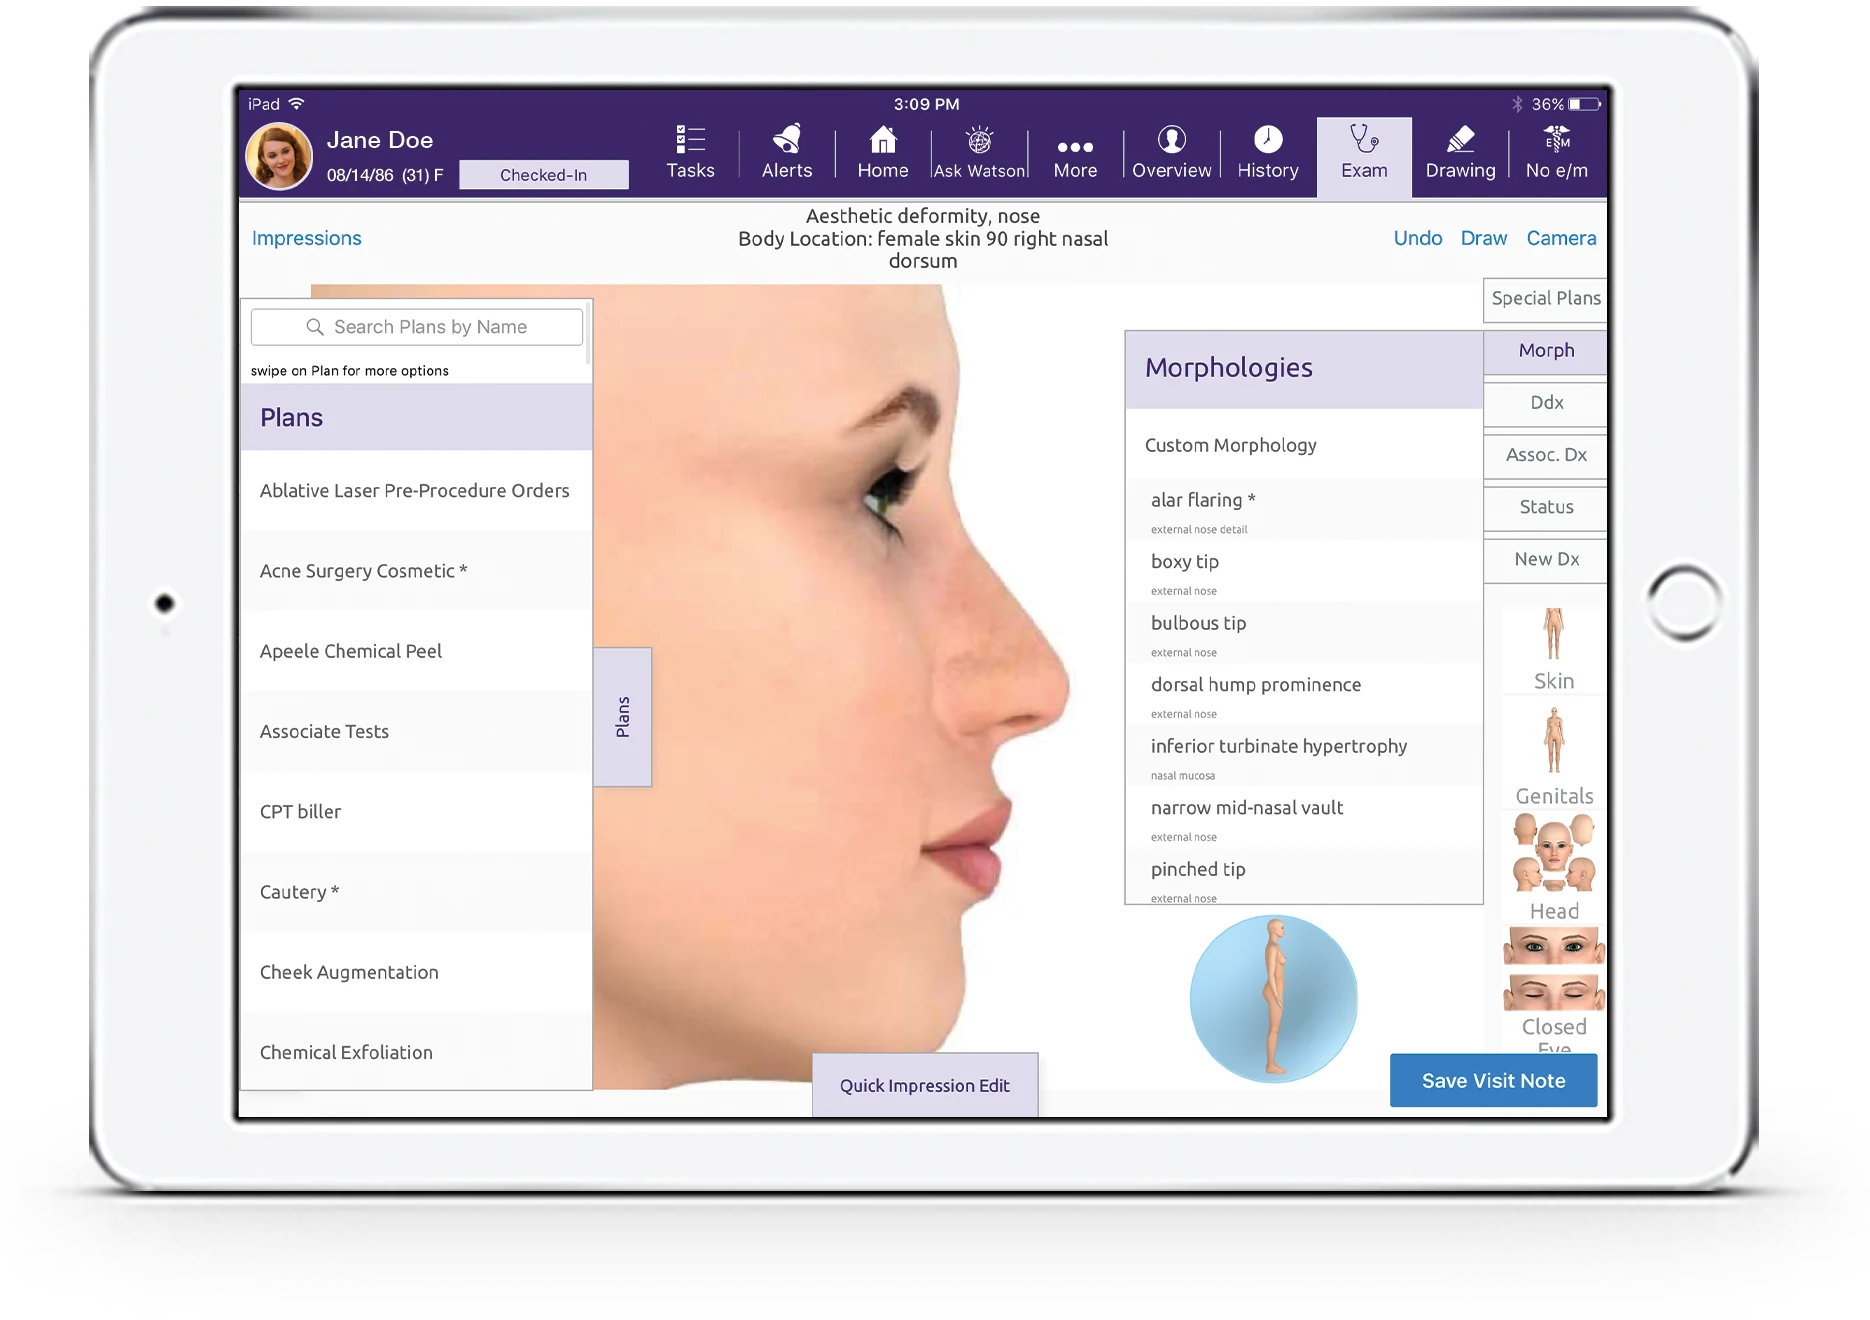Open the More options icon
This screenshot has height=1320, width=1870.
click(1075, 150)
